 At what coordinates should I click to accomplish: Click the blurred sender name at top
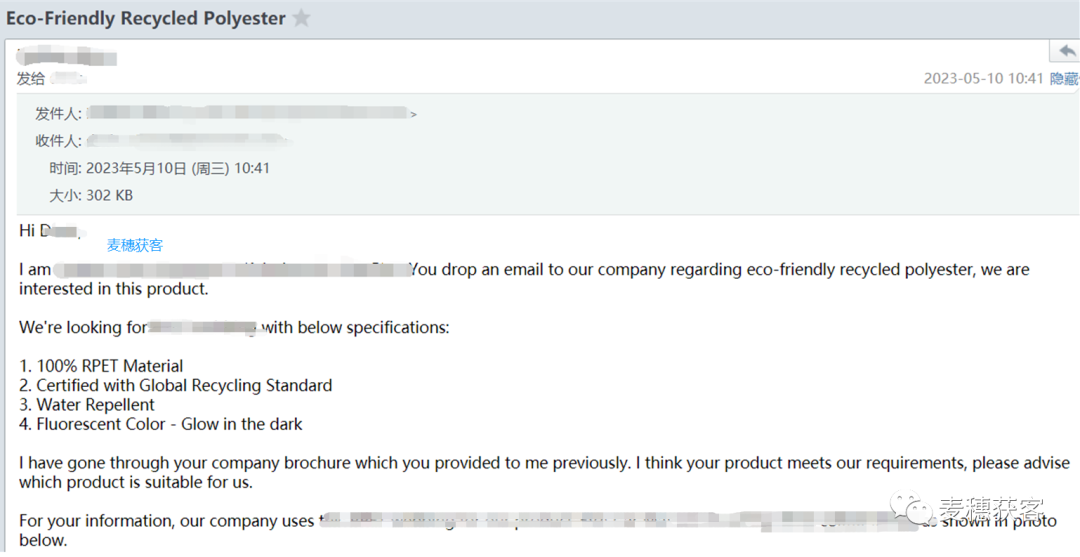coord(68,56)
